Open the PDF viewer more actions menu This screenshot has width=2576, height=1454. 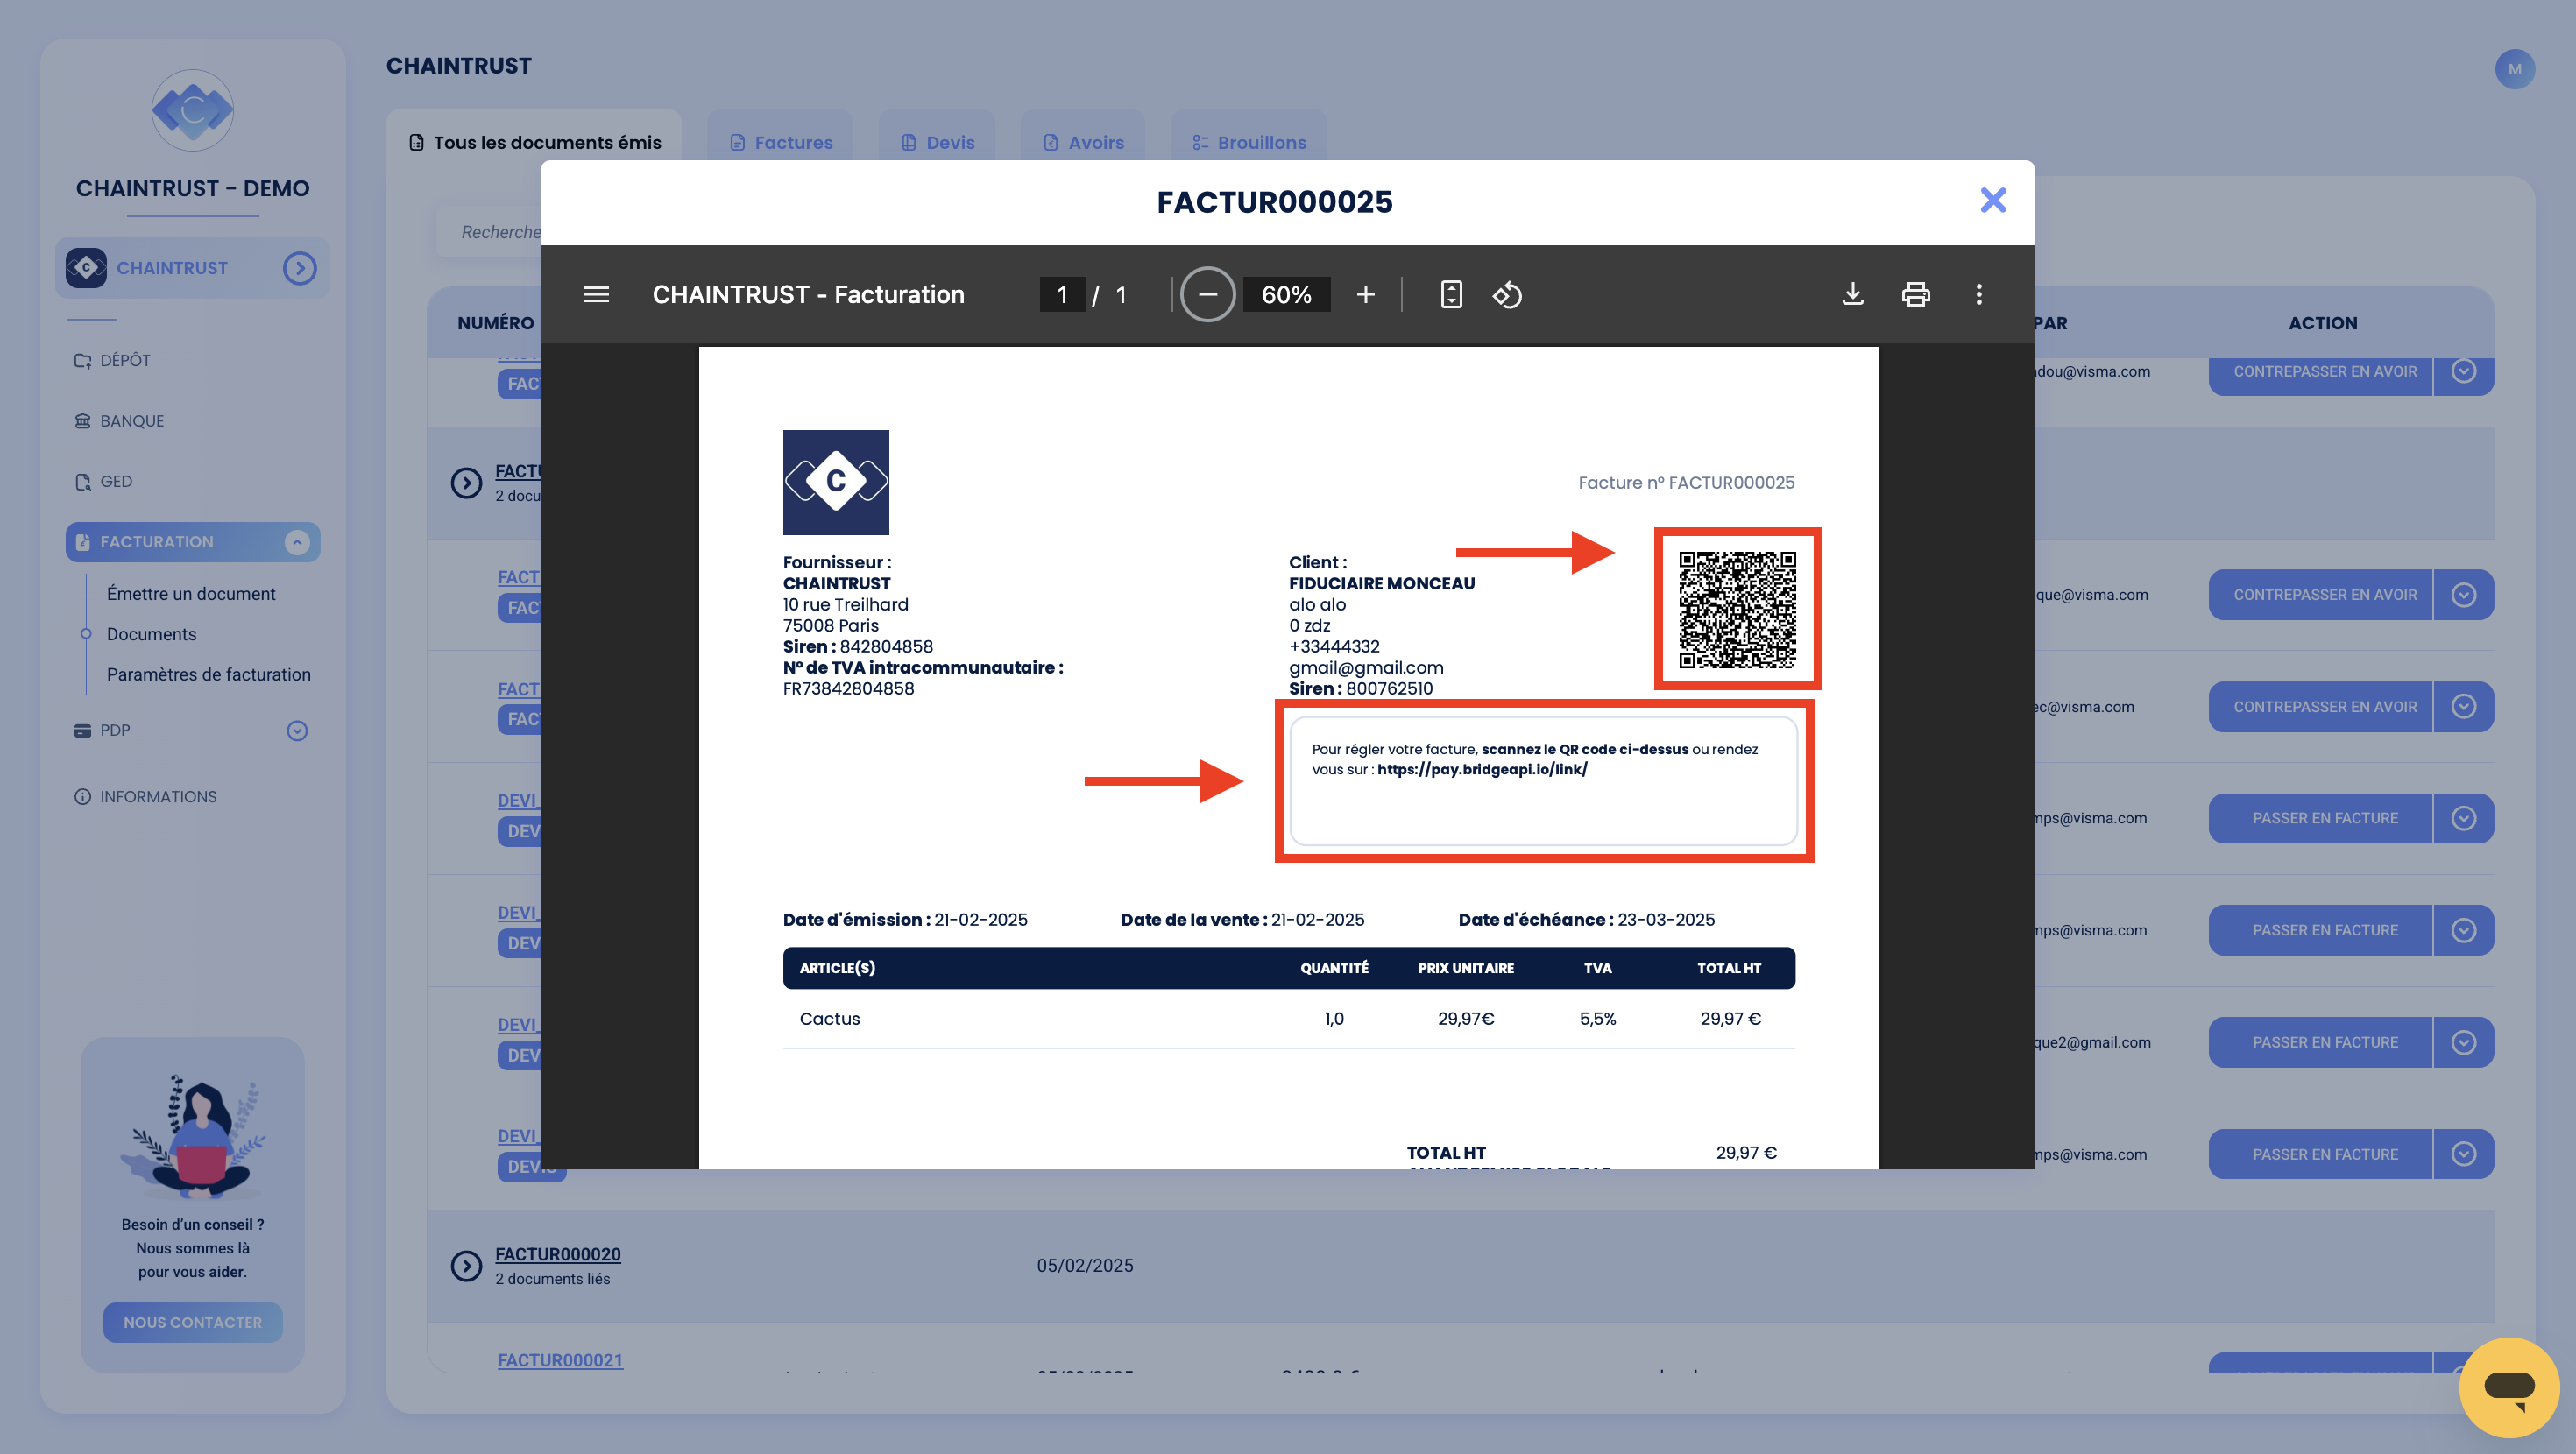1978,294
